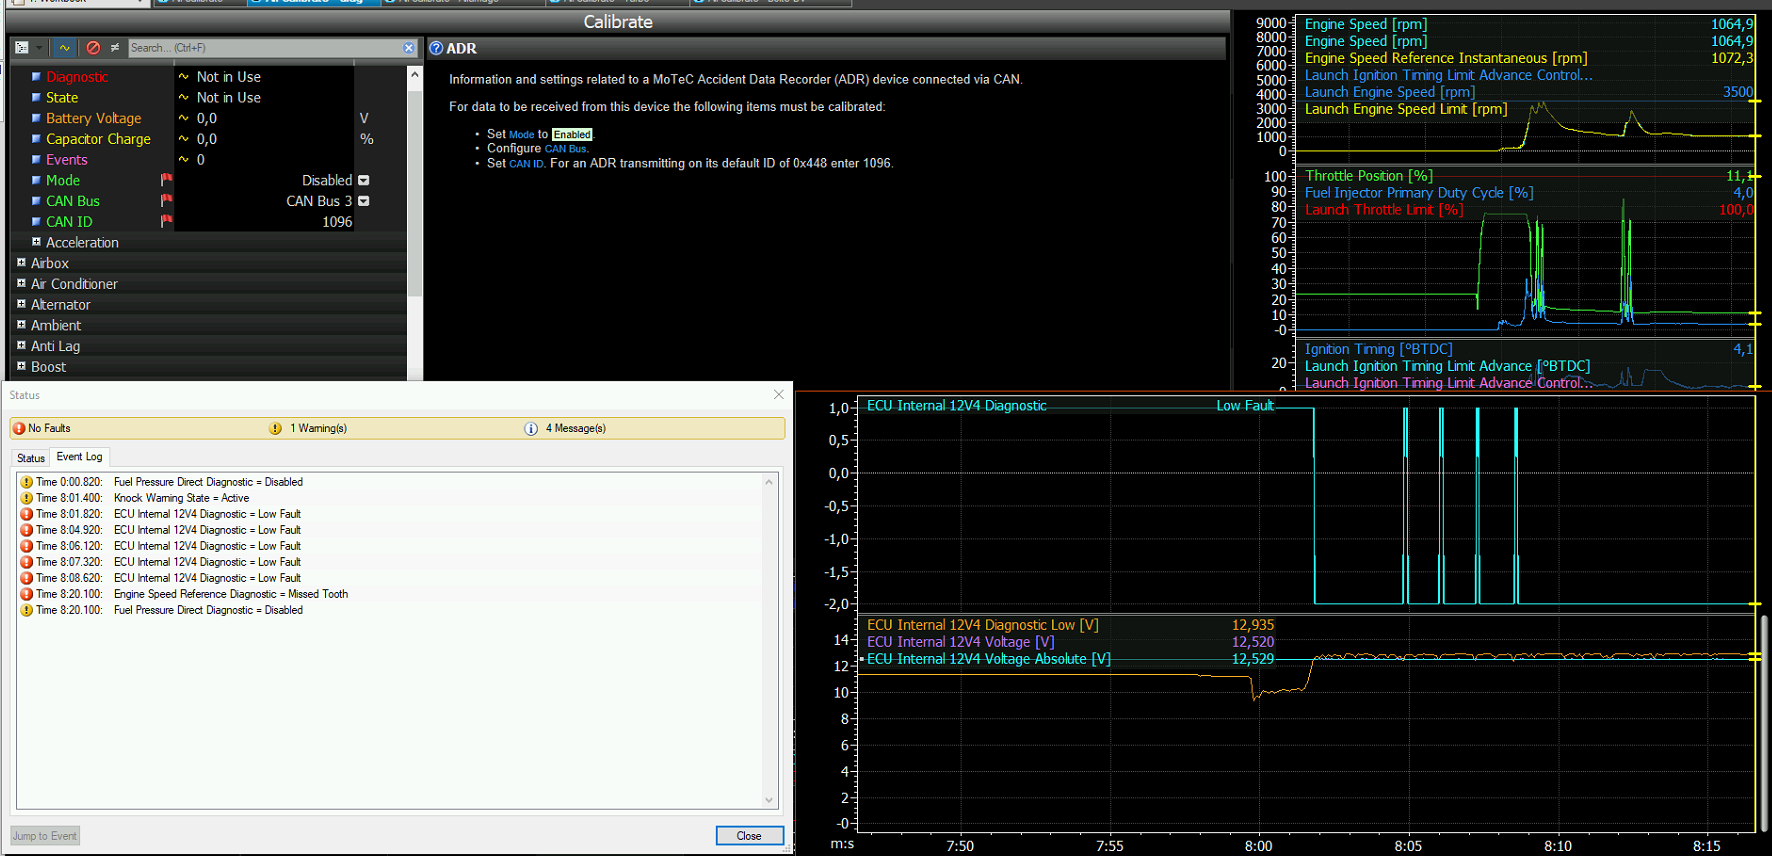Viewport: 1772px width, 856px height.
Task: Click the No Faults red indicator icon
Action: point(19,428)
